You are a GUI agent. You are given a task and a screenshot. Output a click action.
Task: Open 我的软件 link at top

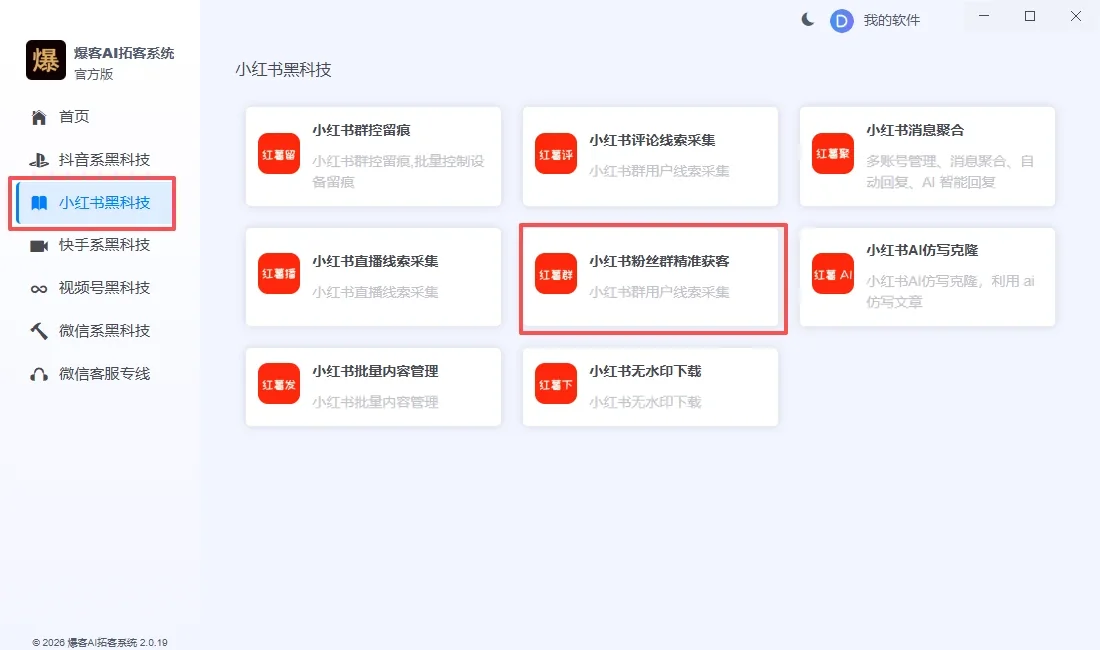892,20
